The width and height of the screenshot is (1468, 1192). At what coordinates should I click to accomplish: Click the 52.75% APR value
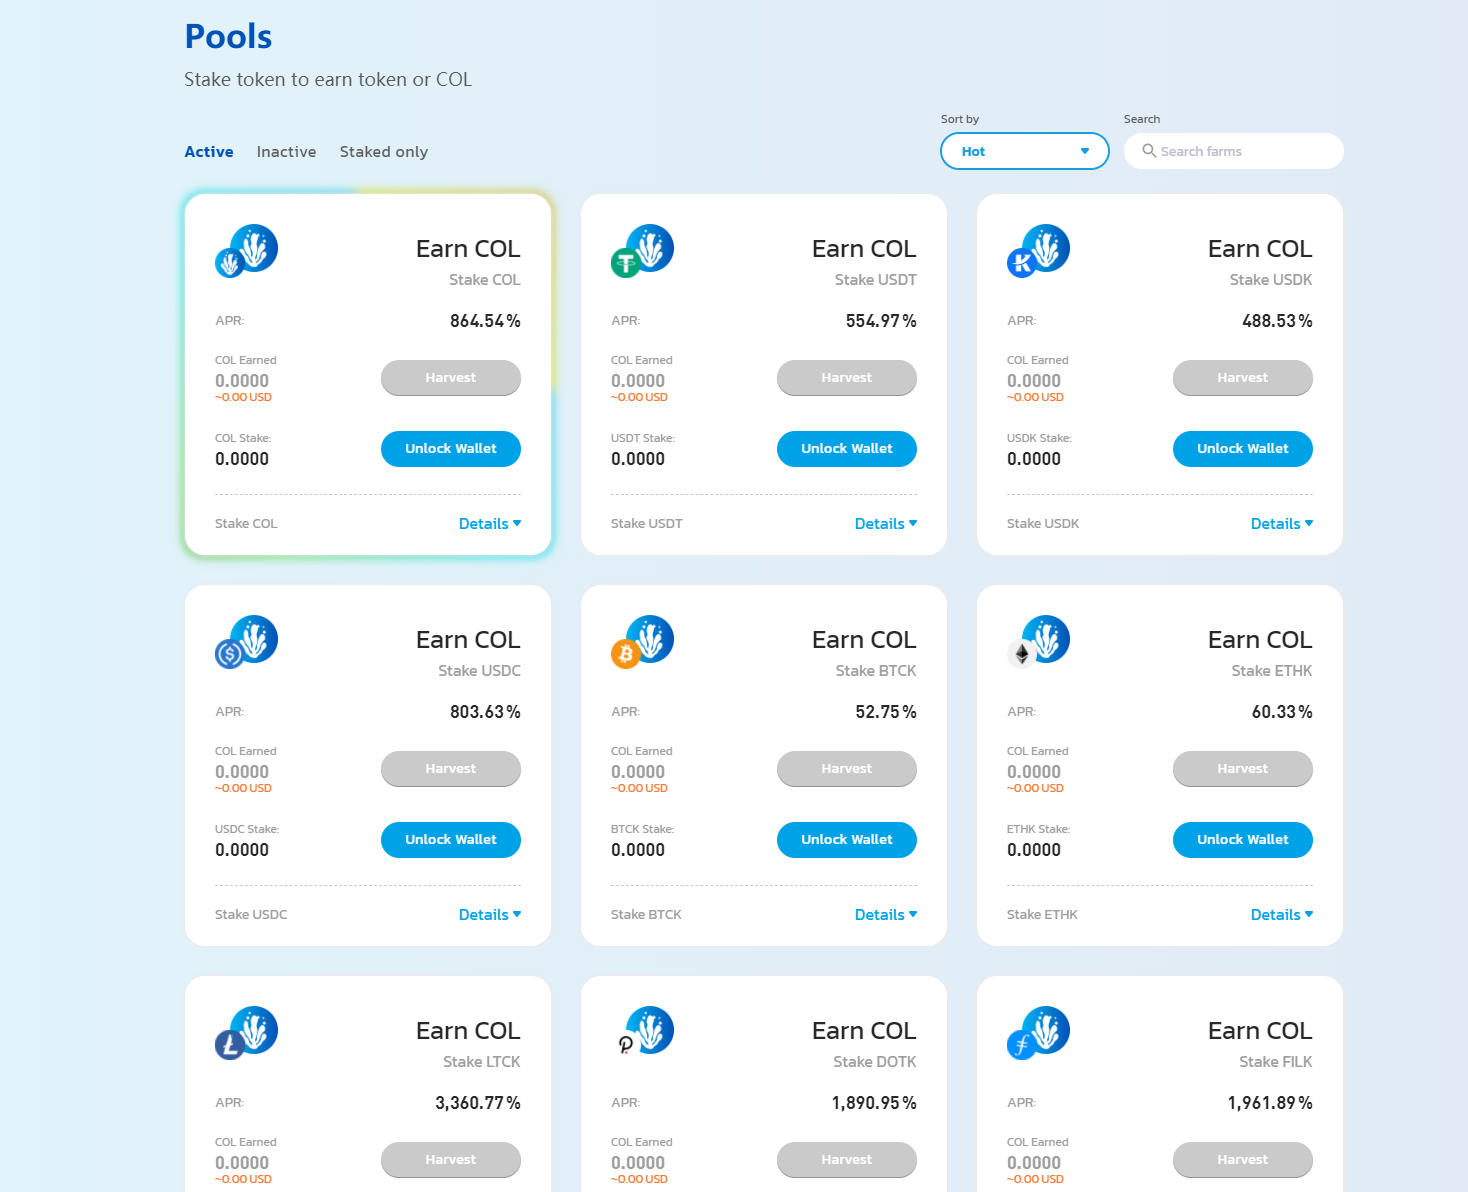886,712
